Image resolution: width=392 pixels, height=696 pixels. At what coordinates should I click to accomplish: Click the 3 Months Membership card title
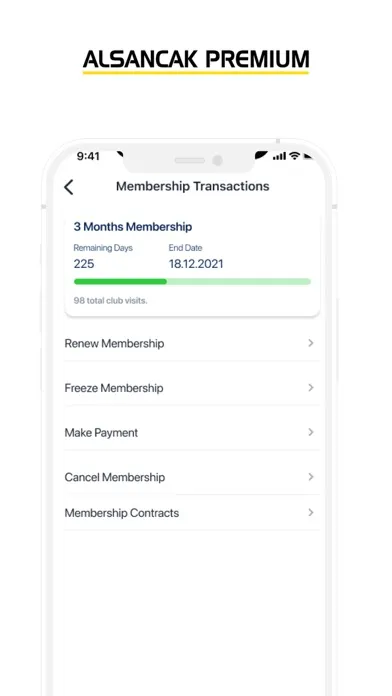133,227
